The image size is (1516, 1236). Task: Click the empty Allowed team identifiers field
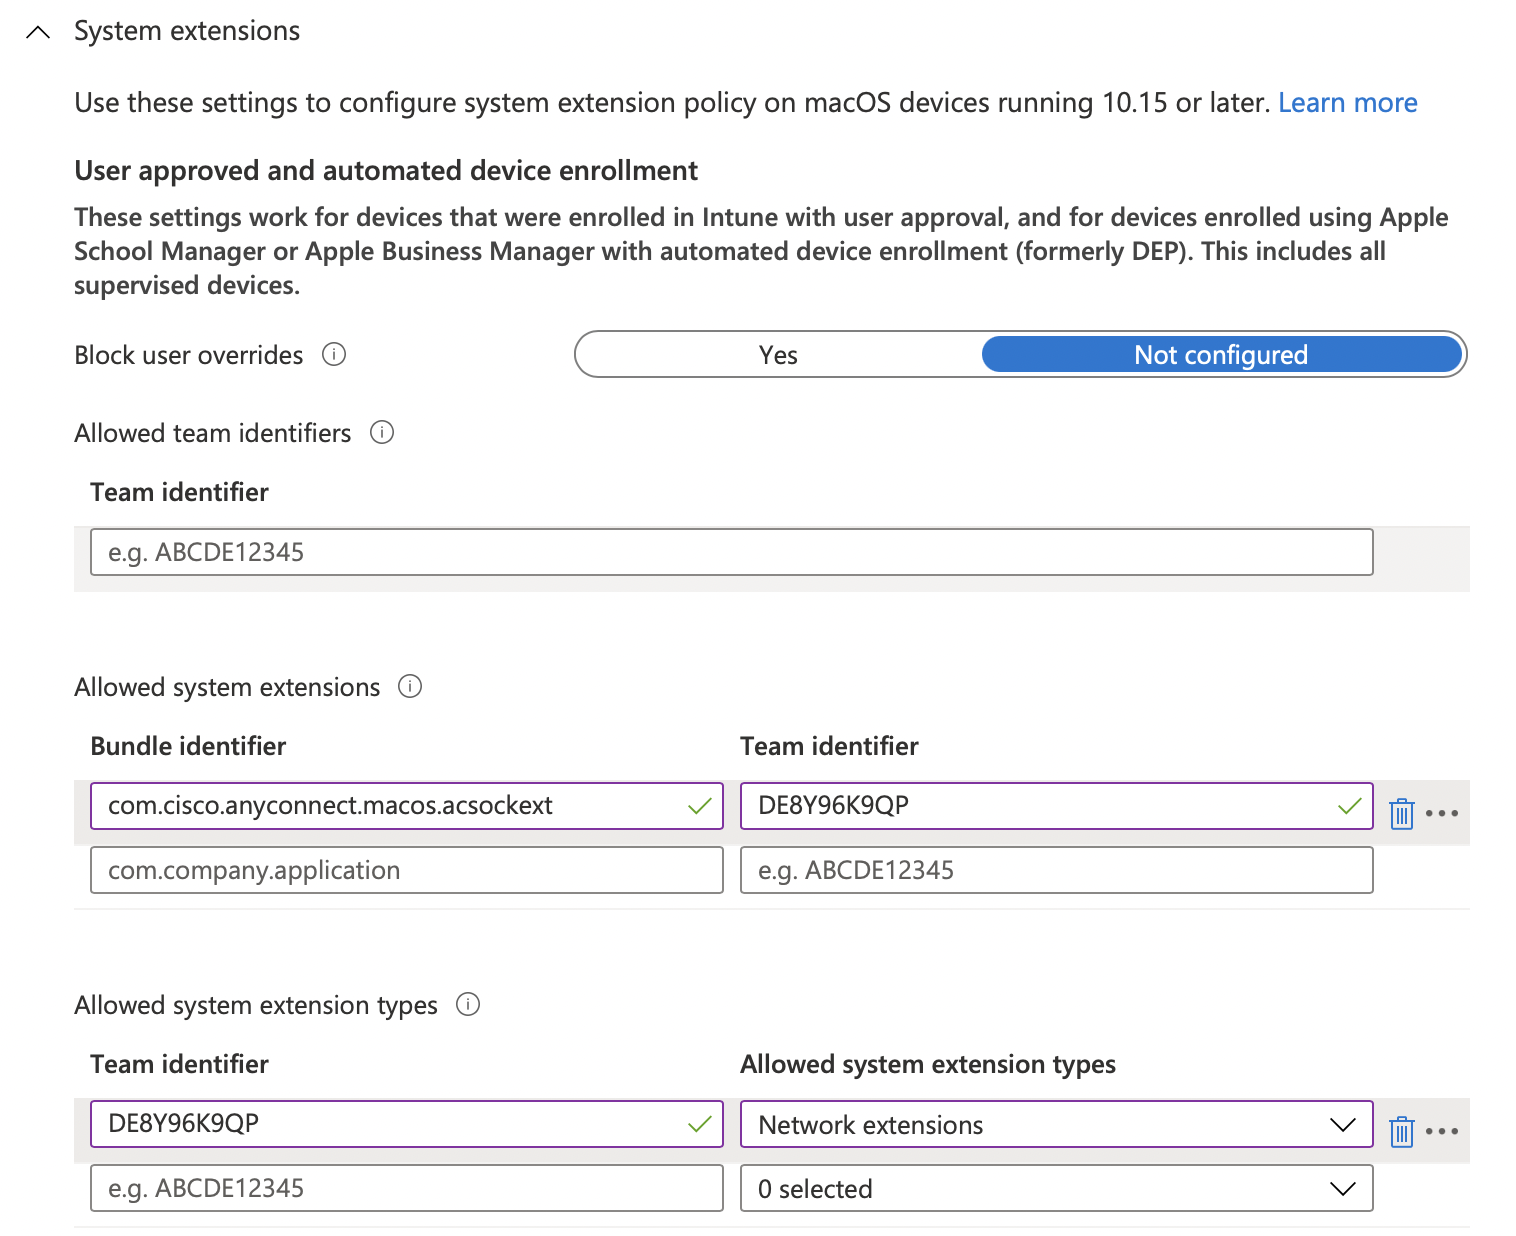click(731, 552)
